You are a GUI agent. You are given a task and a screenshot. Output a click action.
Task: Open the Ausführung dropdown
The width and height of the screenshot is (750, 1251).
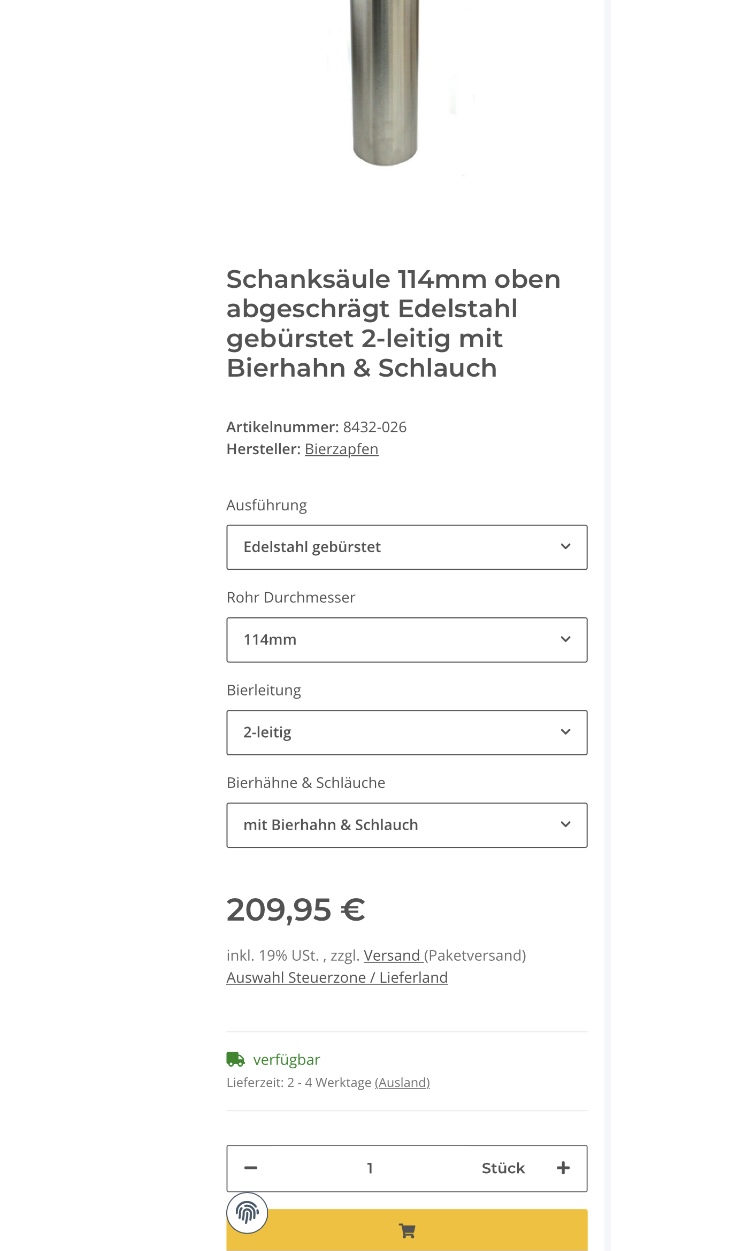tap(406, 547)
